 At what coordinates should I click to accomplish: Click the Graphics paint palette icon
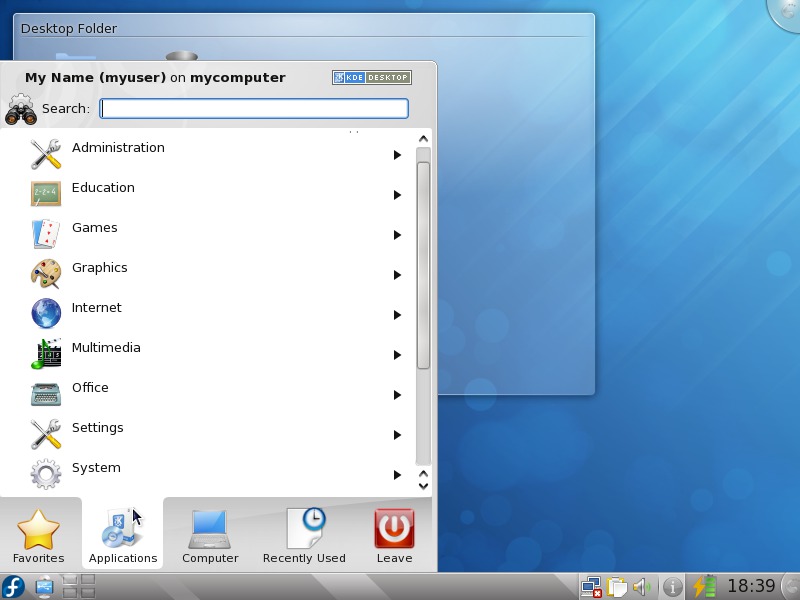(46, 274)
